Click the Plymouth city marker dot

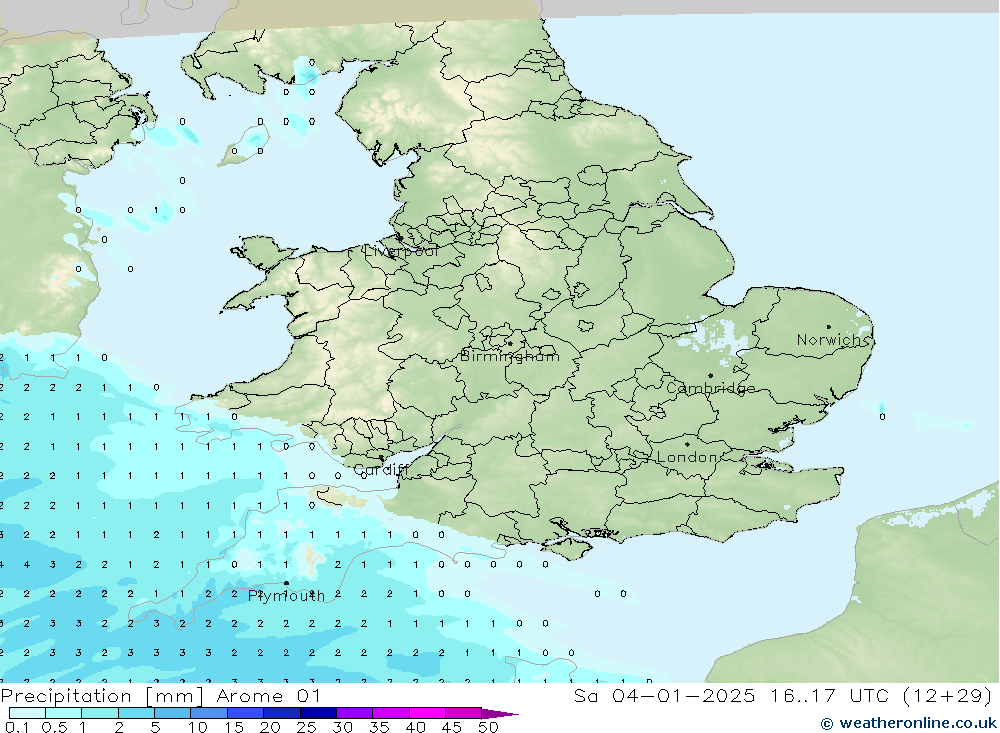point(286,583)
